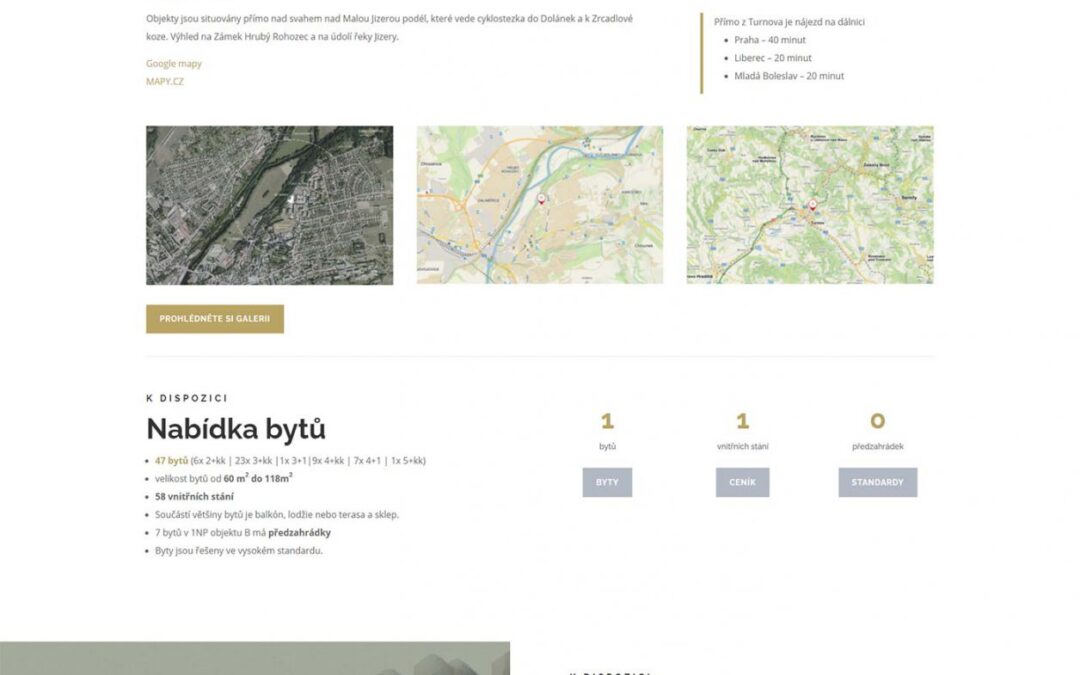The image size is (1080, 675).
Task: Click the 'bytů' counter label under number 1
Action: tap(608, 446)
